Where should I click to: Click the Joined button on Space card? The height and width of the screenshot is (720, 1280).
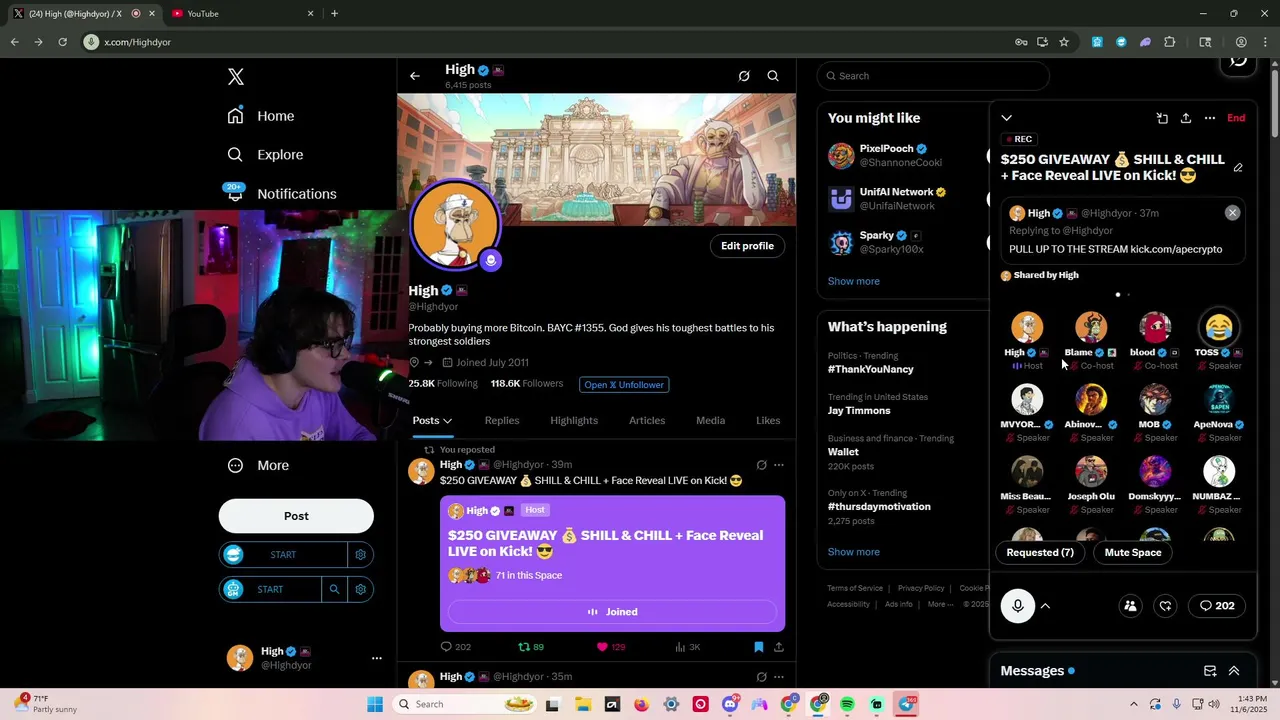point(612,612)
